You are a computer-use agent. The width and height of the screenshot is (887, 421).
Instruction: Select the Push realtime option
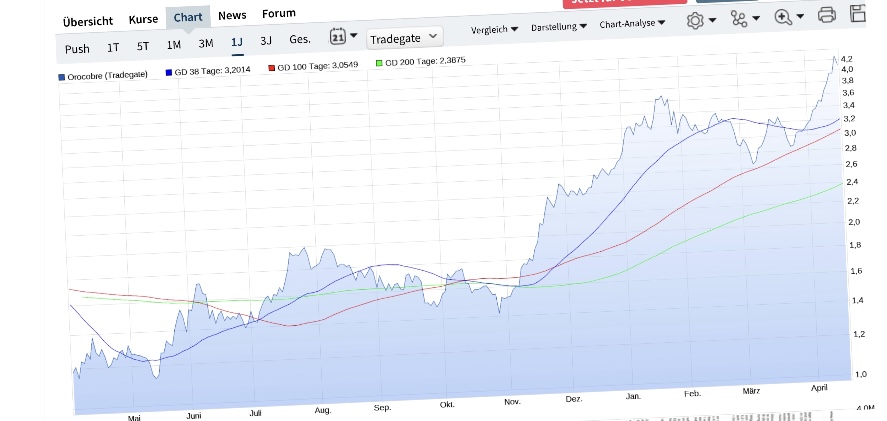click(77, 49)
